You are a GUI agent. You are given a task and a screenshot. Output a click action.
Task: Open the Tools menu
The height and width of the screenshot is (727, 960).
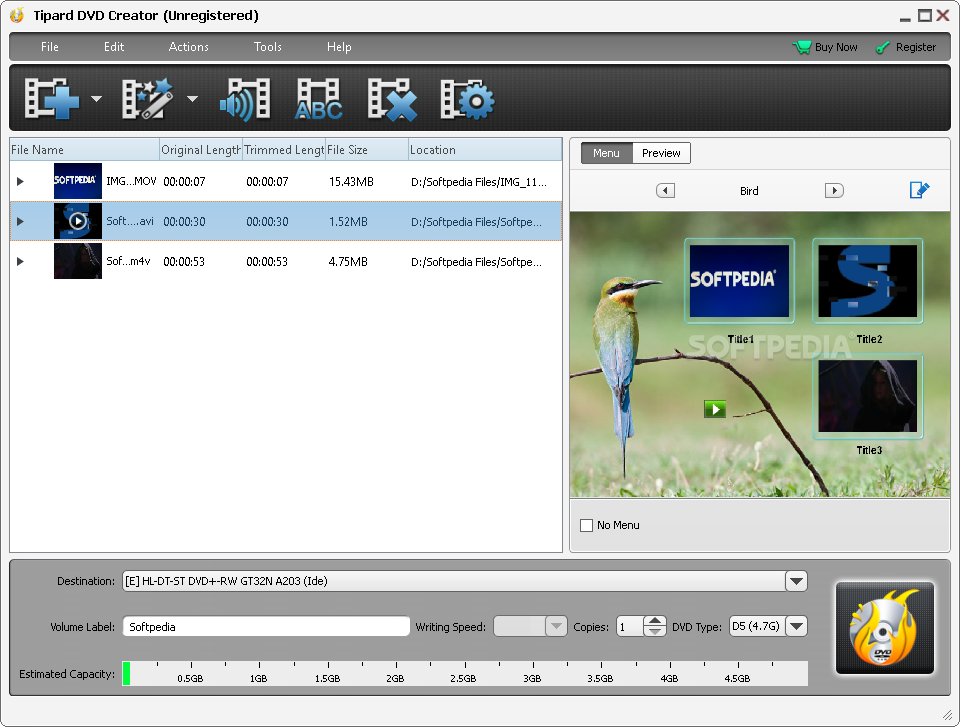(x=268, y=47)
